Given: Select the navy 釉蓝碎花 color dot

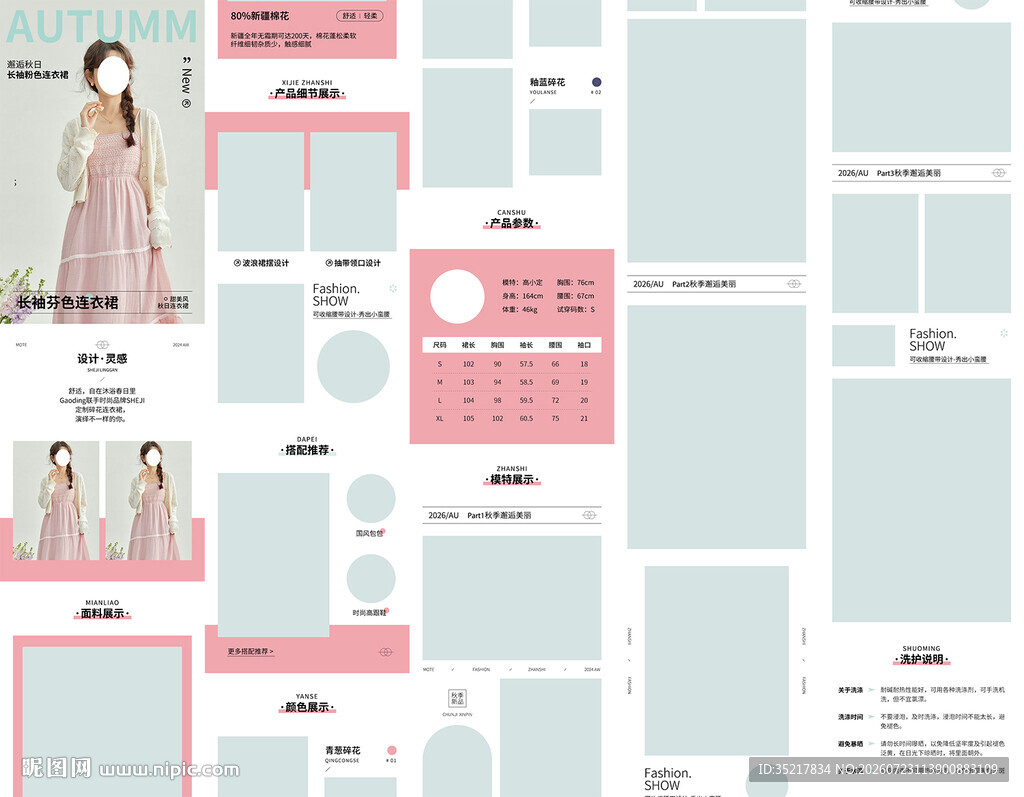Looking at the screenshot, I should [596, 82].
